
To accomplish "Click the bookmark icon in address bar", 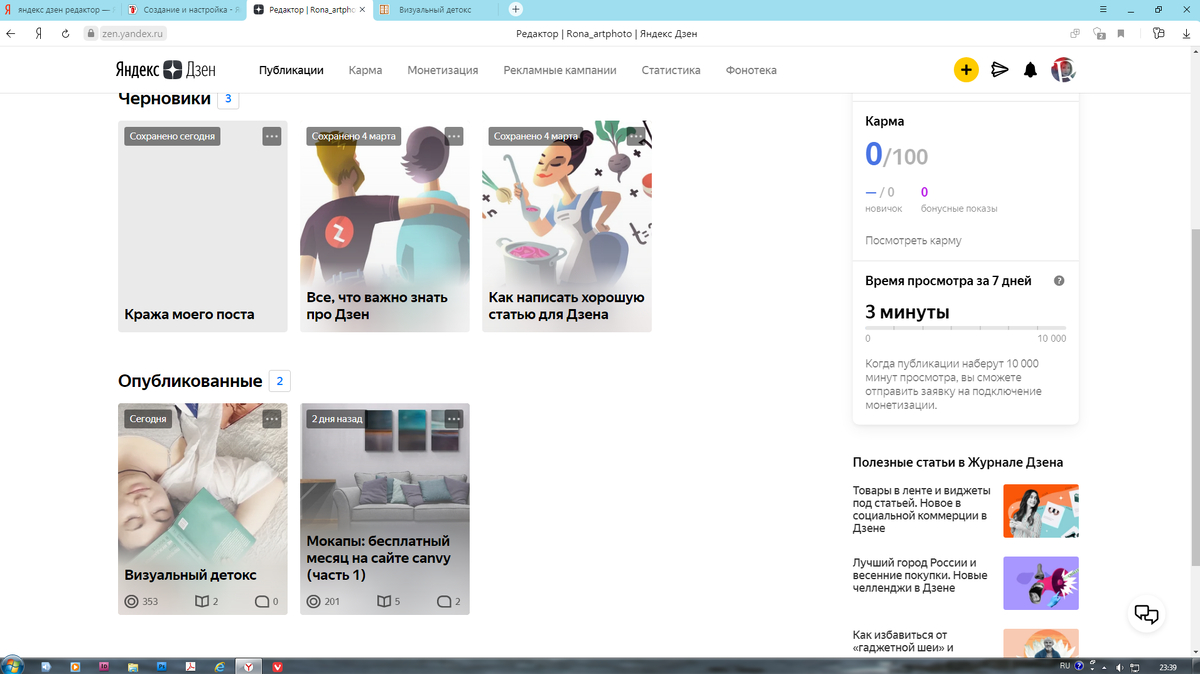I will pos(1121,33).
